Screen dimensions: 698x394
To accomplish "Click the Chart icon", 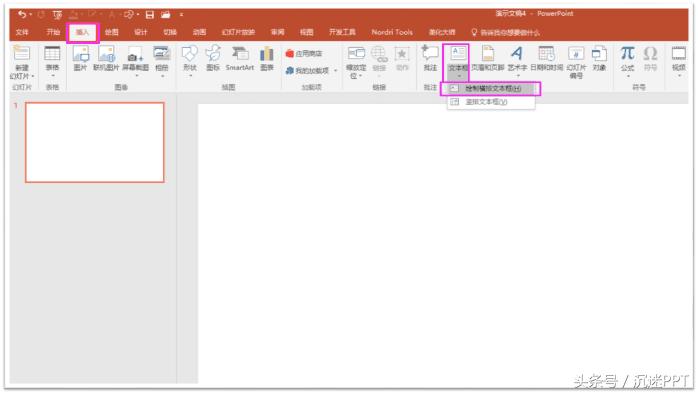I will pos(267,53).
